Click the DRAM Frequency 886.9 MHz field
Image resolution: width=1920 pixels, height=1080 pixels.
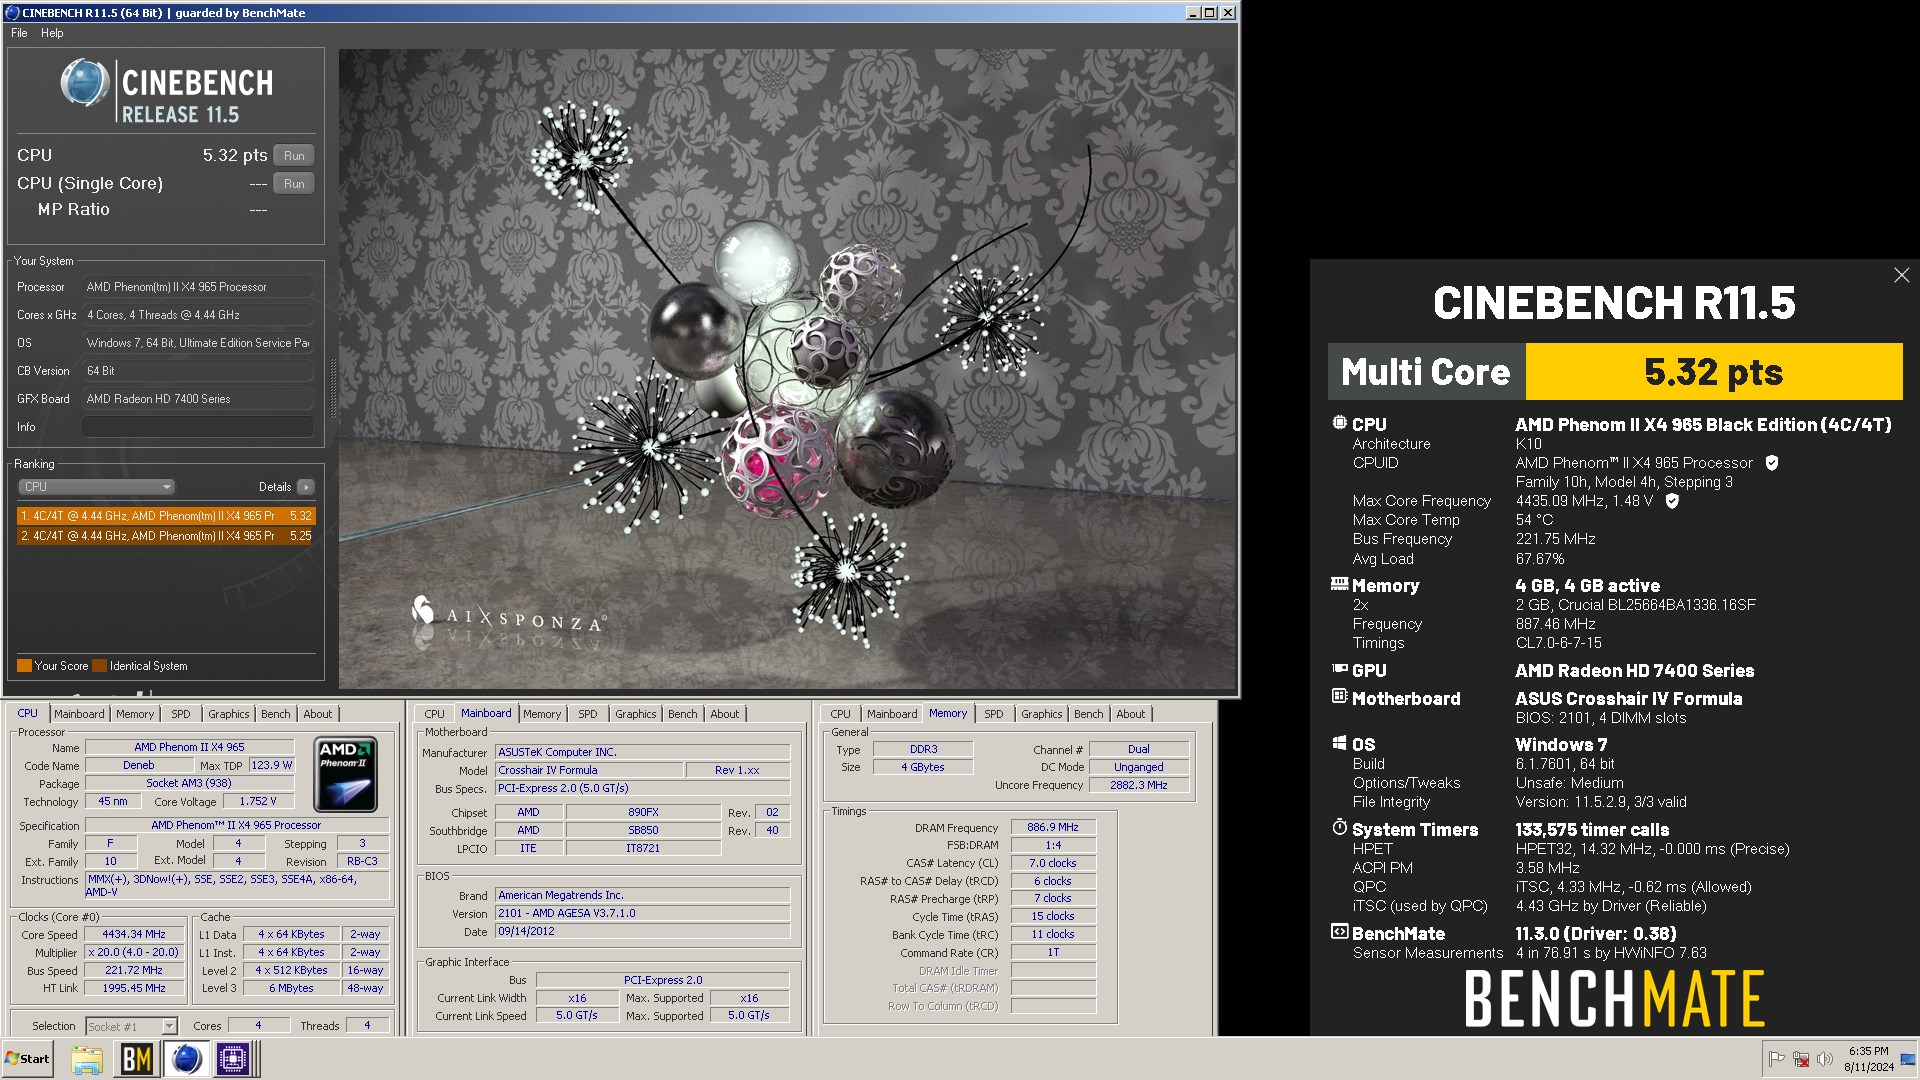coord(1053,828)
